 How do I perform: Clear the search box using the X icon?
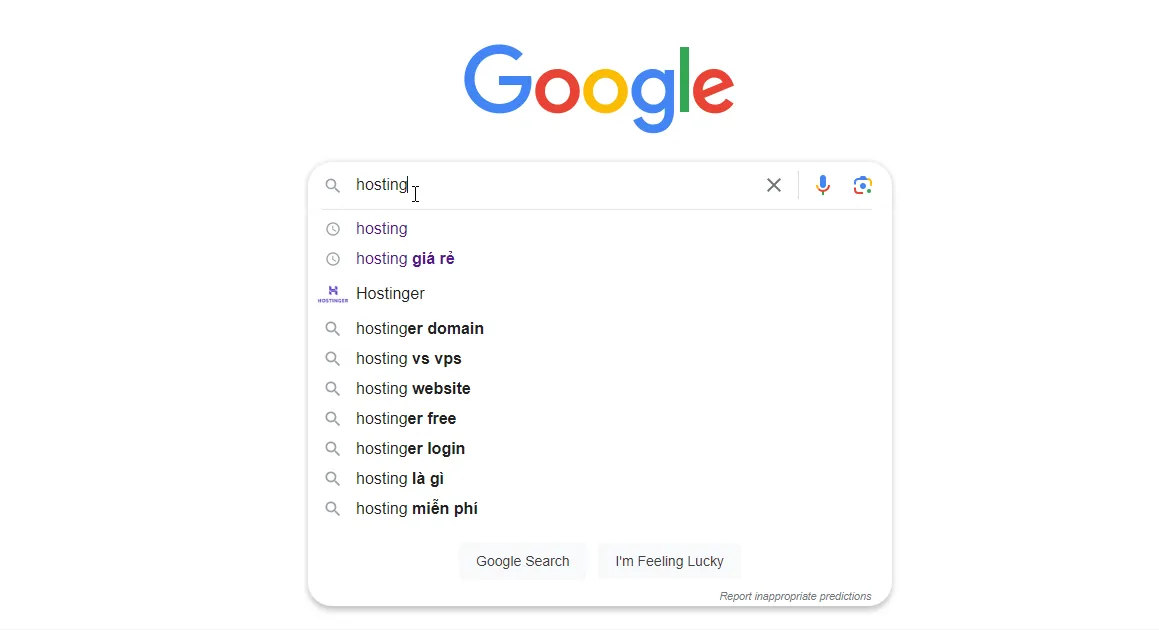pyautogui.click(x=773, y=185)
